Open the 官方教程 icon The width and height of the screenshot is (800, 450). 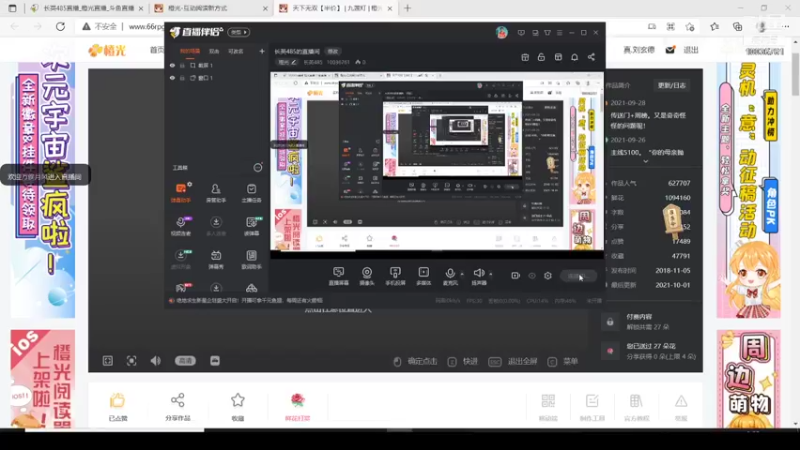point(636,401)
